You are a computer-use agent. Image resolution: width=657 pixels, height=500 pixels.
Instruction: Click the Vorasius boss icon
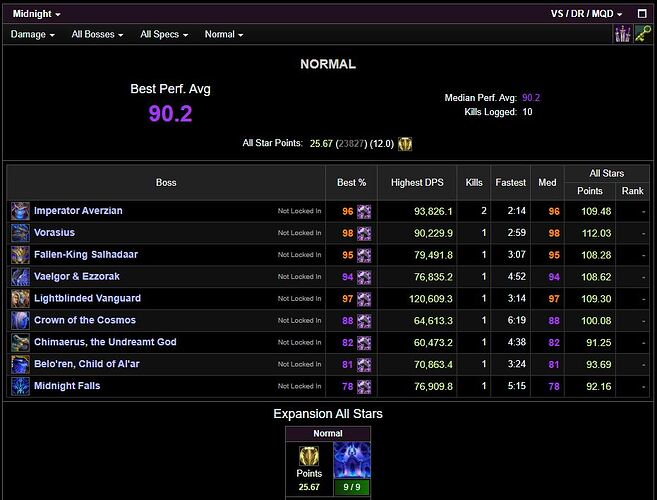coord(20,233)
